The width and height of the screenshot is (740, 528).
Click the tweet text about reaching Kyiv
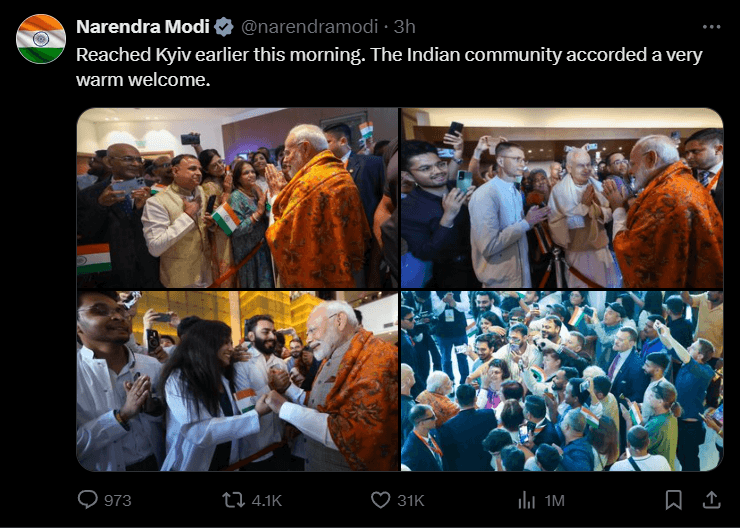tap(389, 65)
